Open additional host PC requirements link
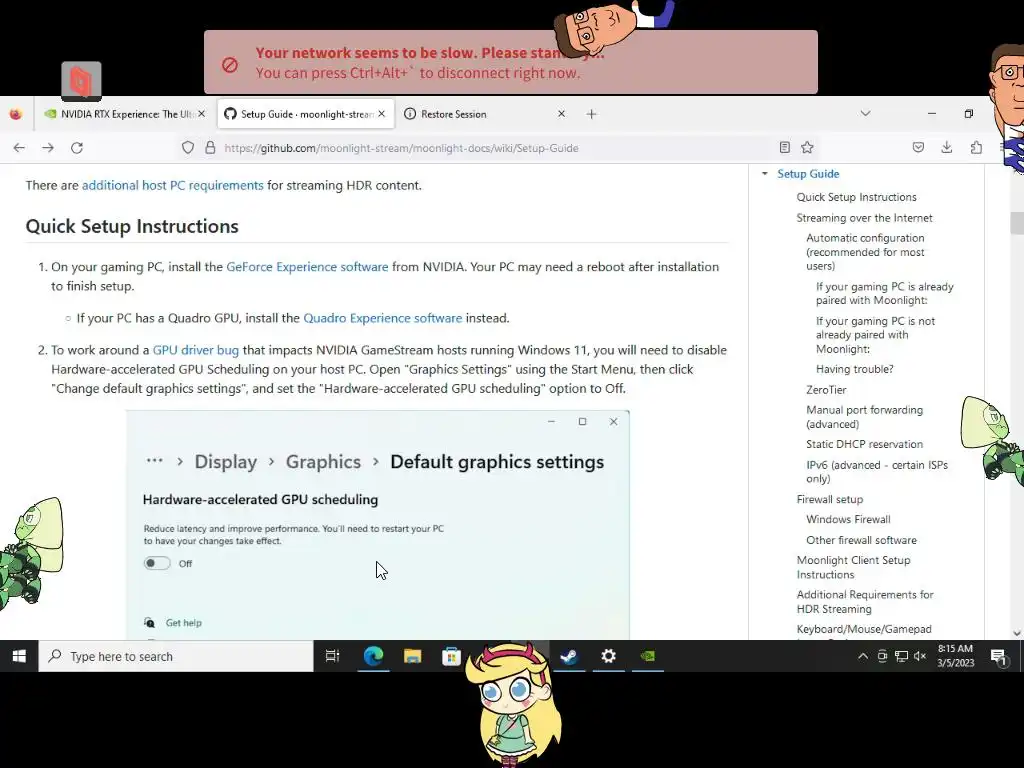 click(x=172, y=185)
